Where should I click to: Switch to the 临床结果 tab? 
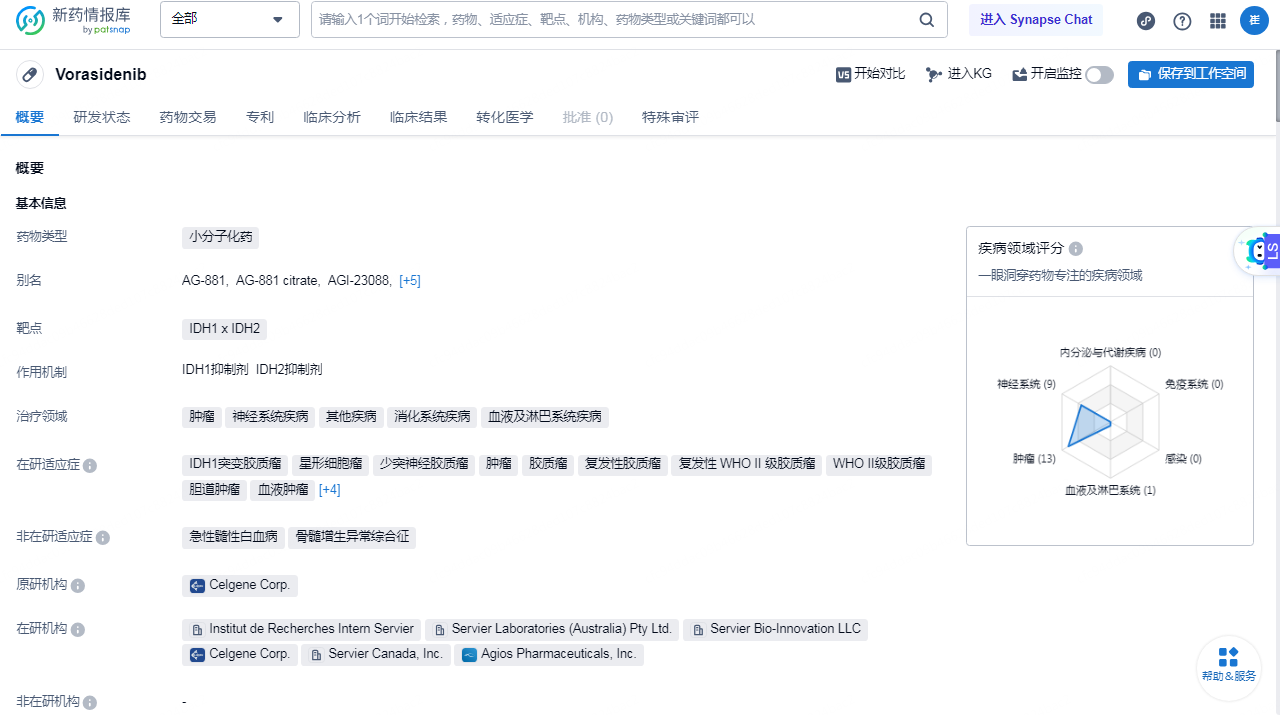pyautogui.click(x=418, y=117)
